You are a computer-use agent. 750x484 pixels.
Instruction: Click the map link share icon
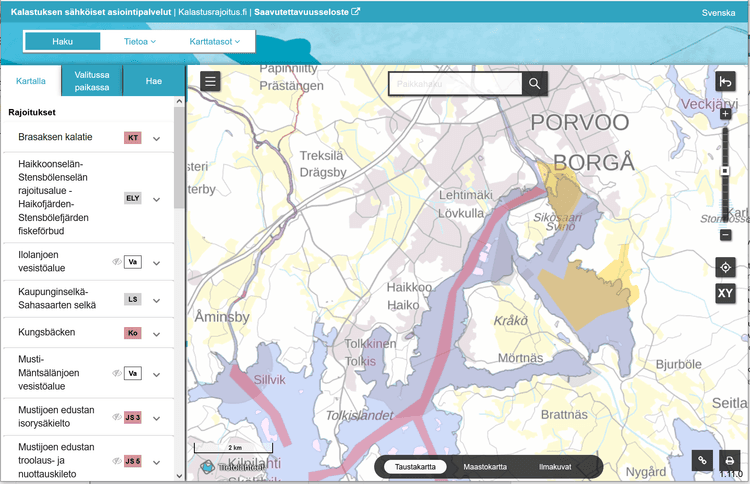703,460
